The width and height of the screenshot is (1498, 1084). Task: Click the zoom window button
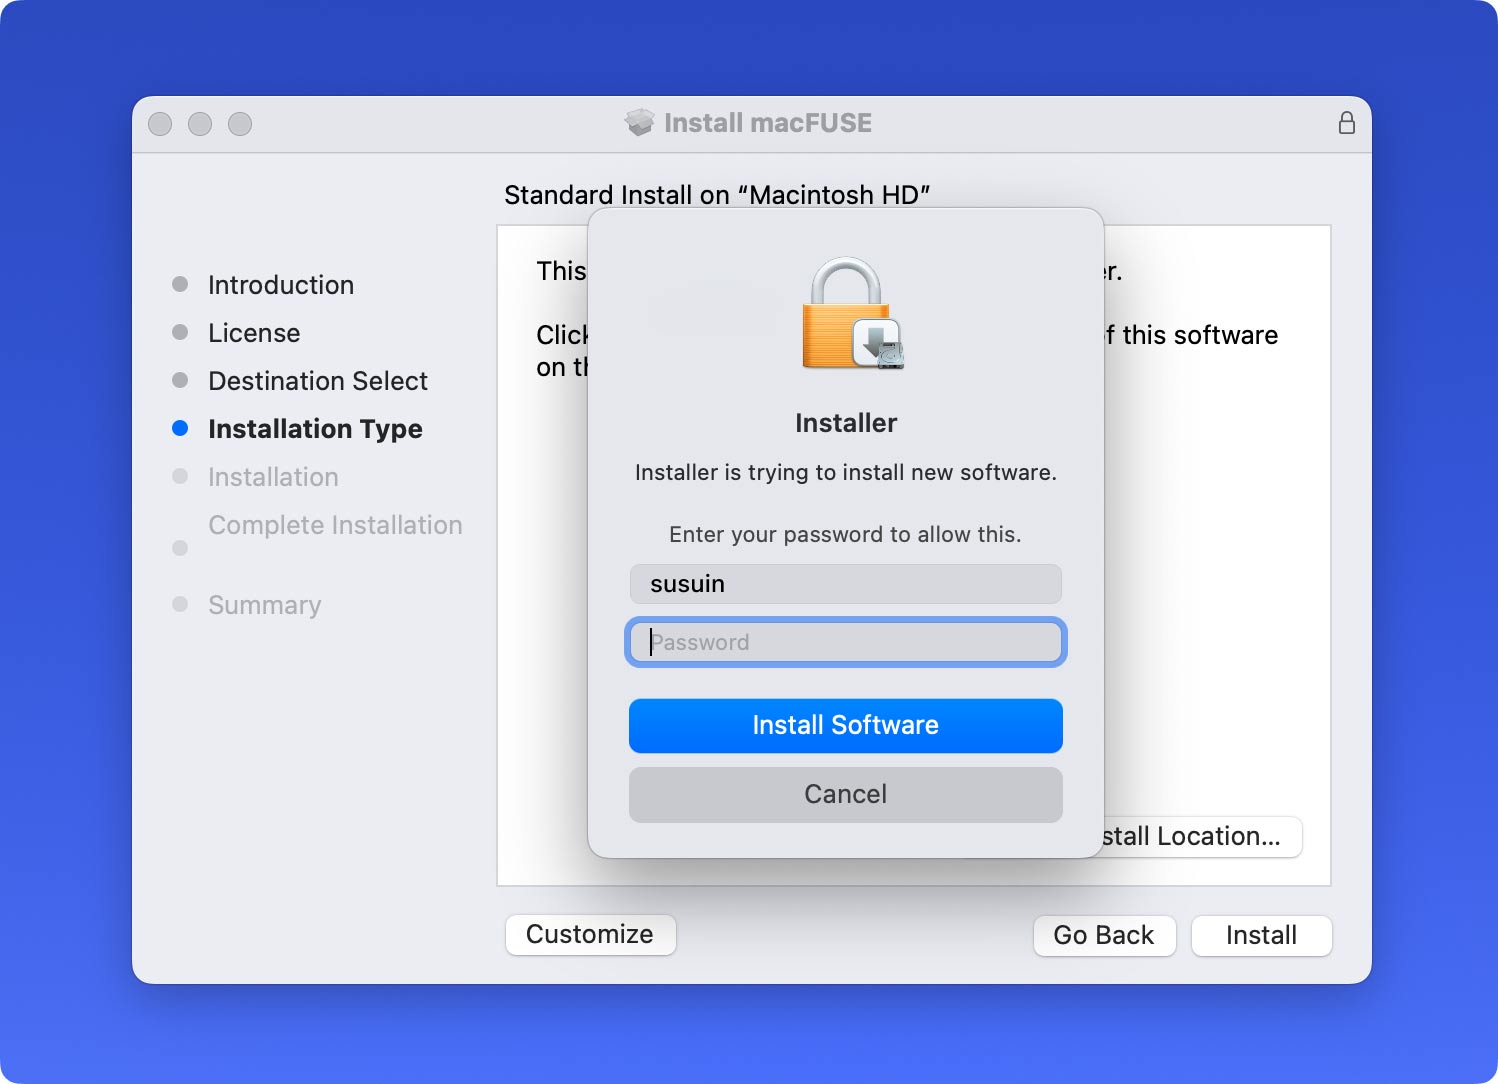pos(240,124)
